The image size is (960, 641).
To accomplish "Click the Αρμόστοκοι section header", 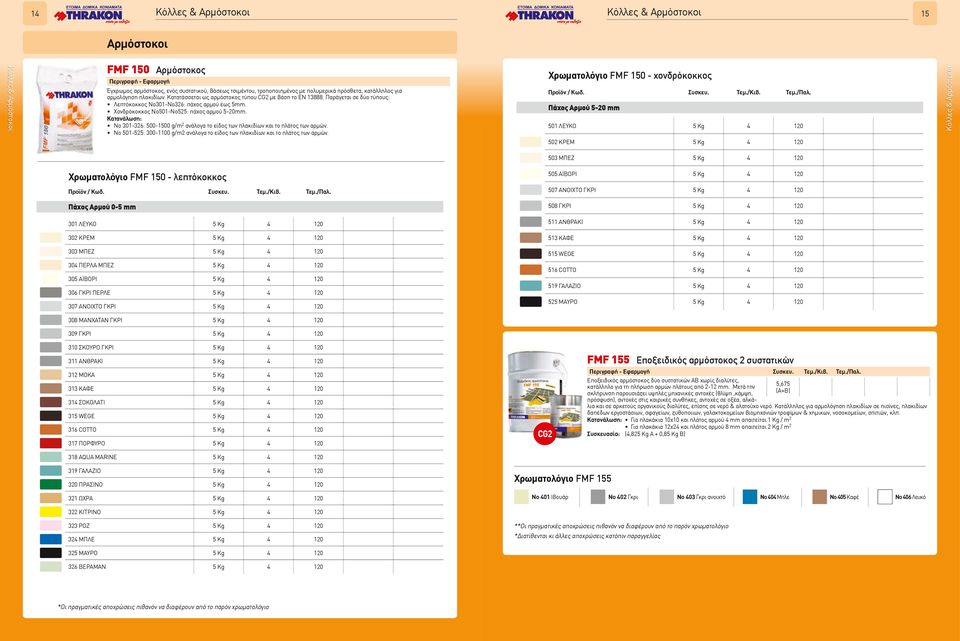I will (x=240, y=43).
